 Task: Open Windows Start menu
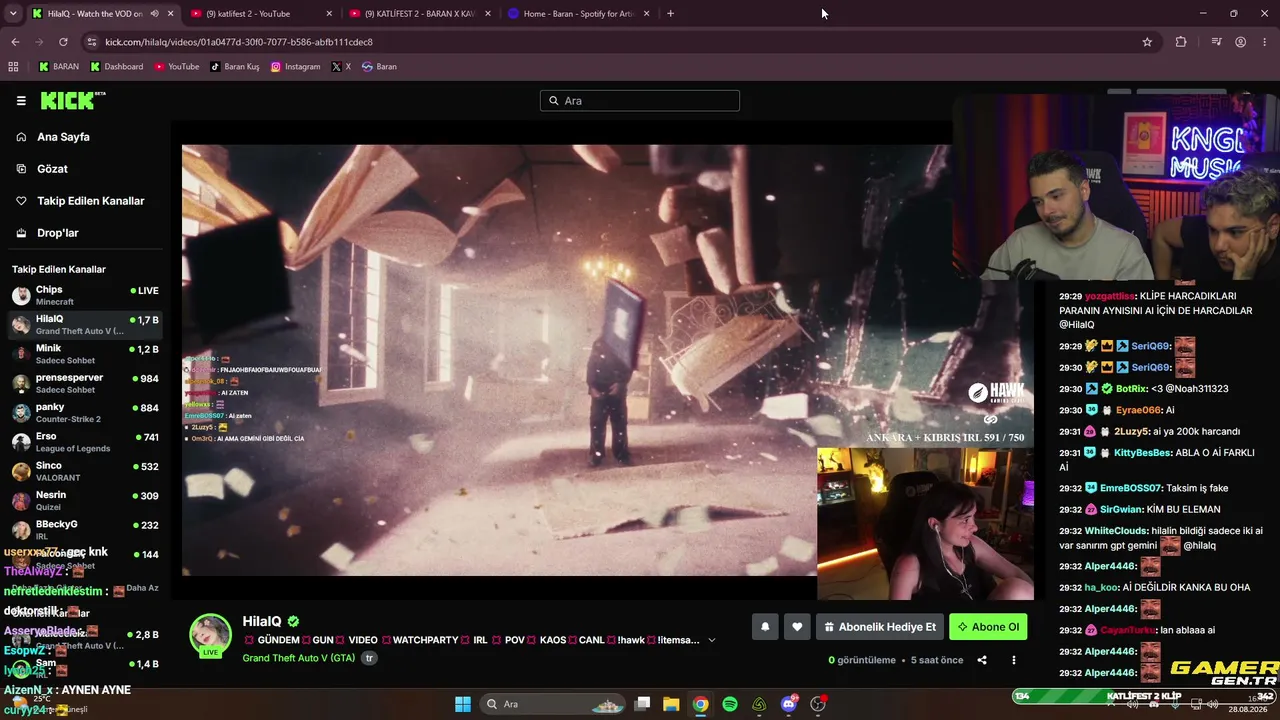463,704
